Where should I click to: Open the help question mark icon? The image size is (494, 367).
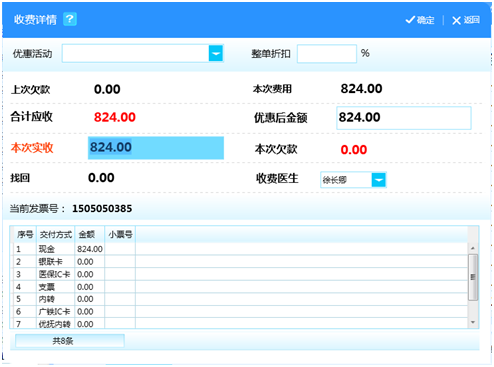coord(70,19)
